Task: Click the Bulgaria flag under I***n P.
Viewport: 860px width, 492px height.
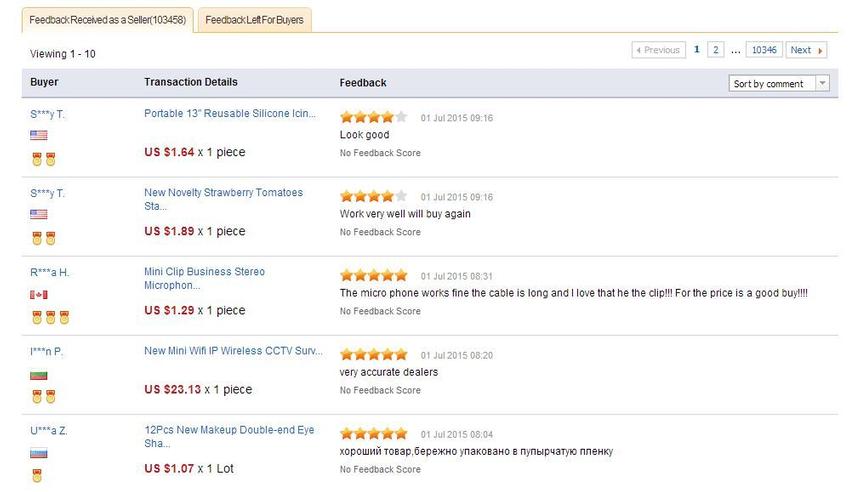Action: pos(39,375)
